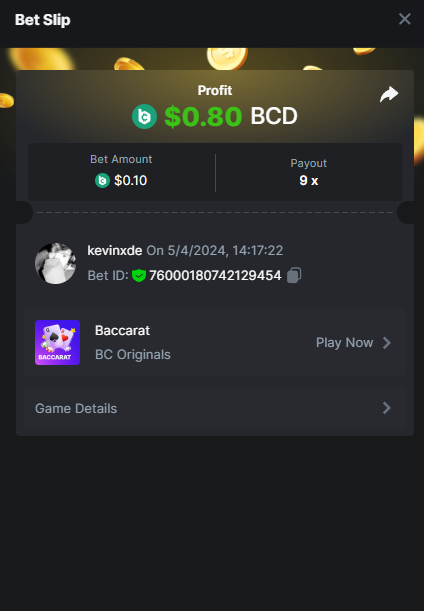Click the share arrow icon
Screen dimensions: 424x611
389,94
